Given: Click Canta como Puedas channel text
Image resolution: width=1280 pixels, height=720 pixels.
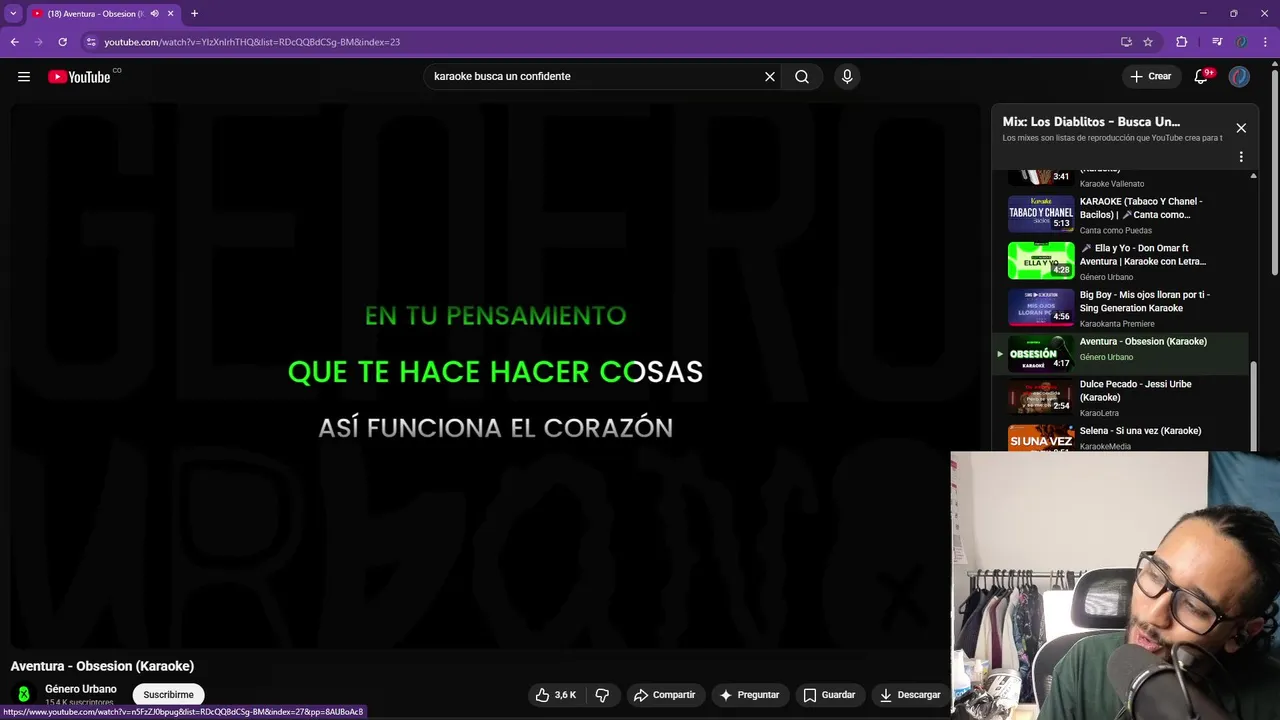Looking at the screenshot, I should 1116,231.
